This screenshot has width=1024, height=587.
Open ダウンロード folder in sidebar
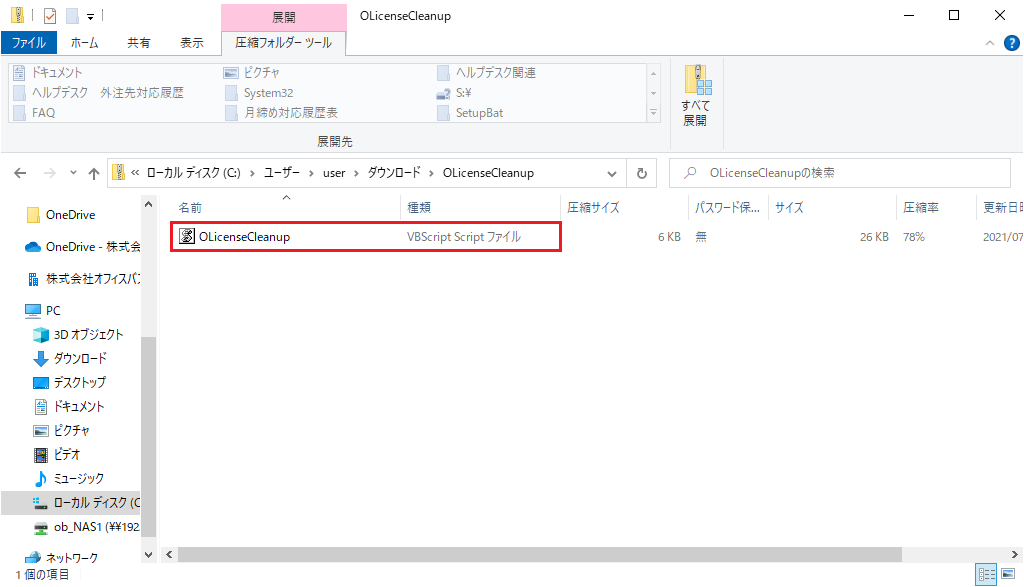coord(80,358)
